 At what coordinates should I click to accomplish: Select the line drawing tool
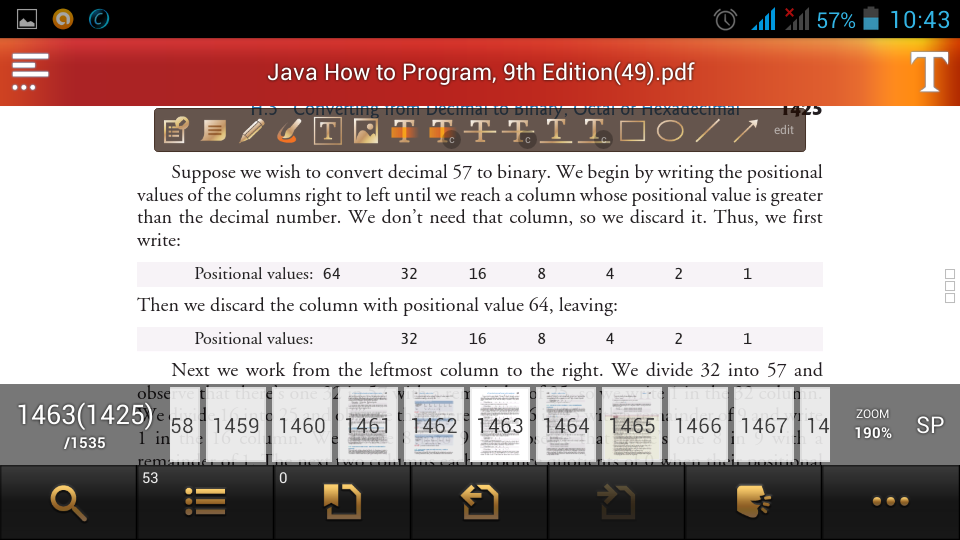click(x=708, y=130)
